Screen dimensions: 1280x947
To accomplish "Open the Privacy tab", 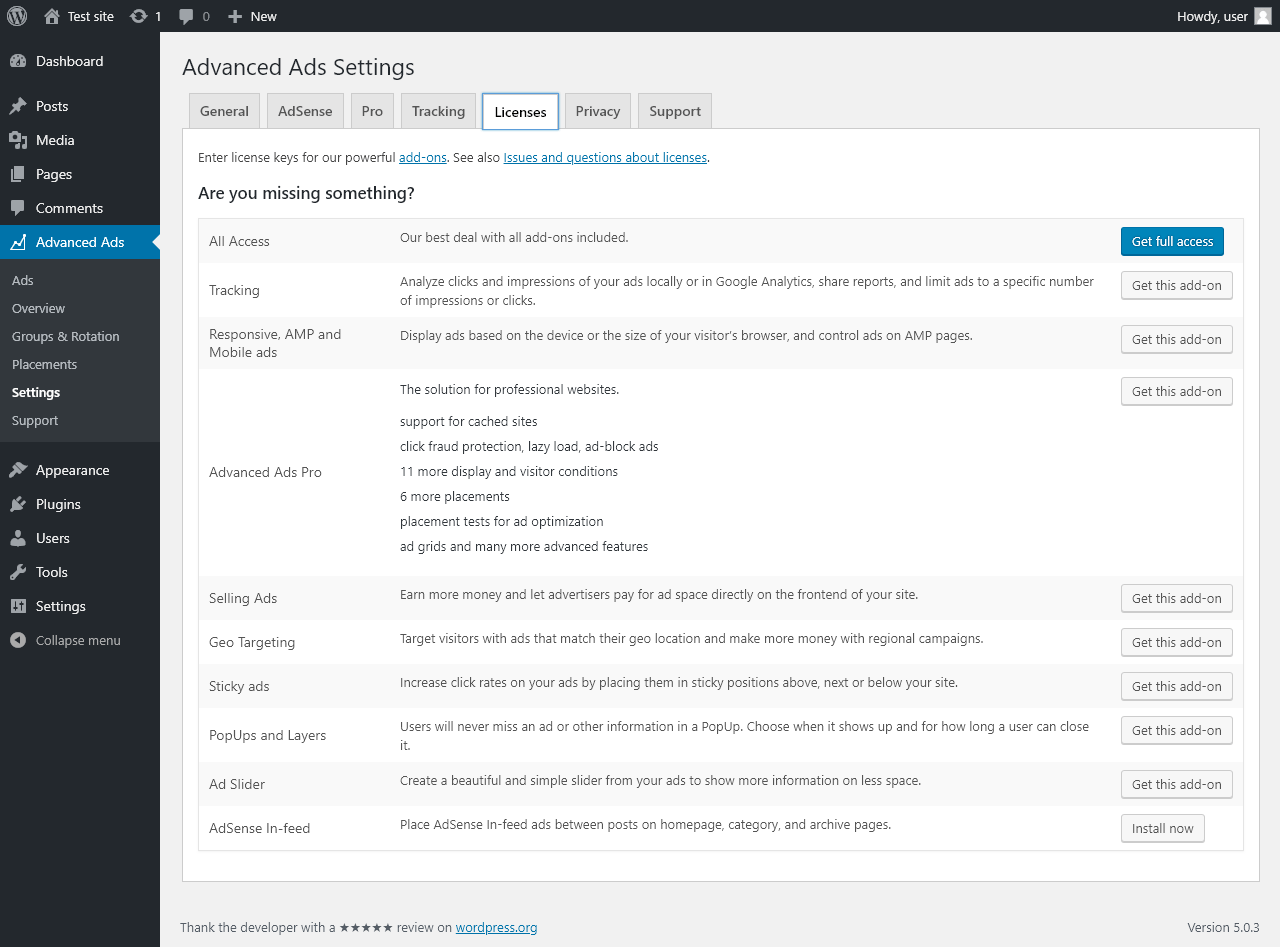I will click(x=598, y=111).
